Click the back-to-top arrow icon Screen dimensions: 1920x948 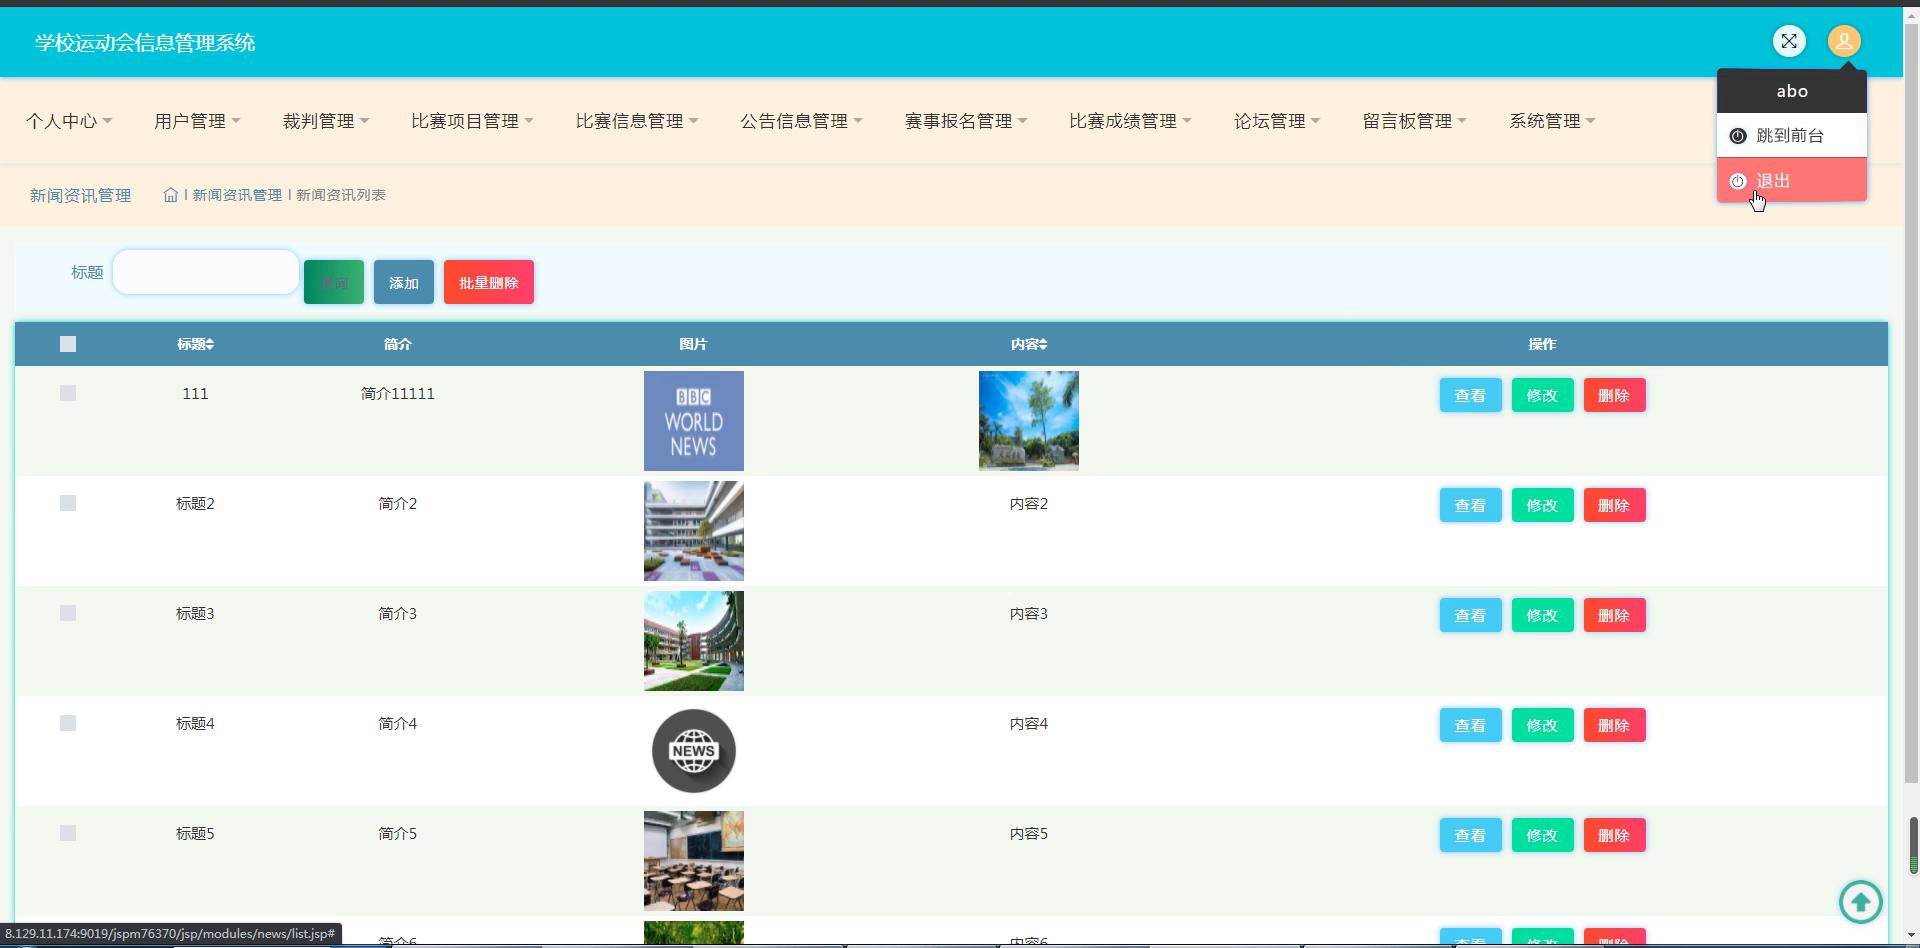pyautogui.click(x=1861, y=902)
